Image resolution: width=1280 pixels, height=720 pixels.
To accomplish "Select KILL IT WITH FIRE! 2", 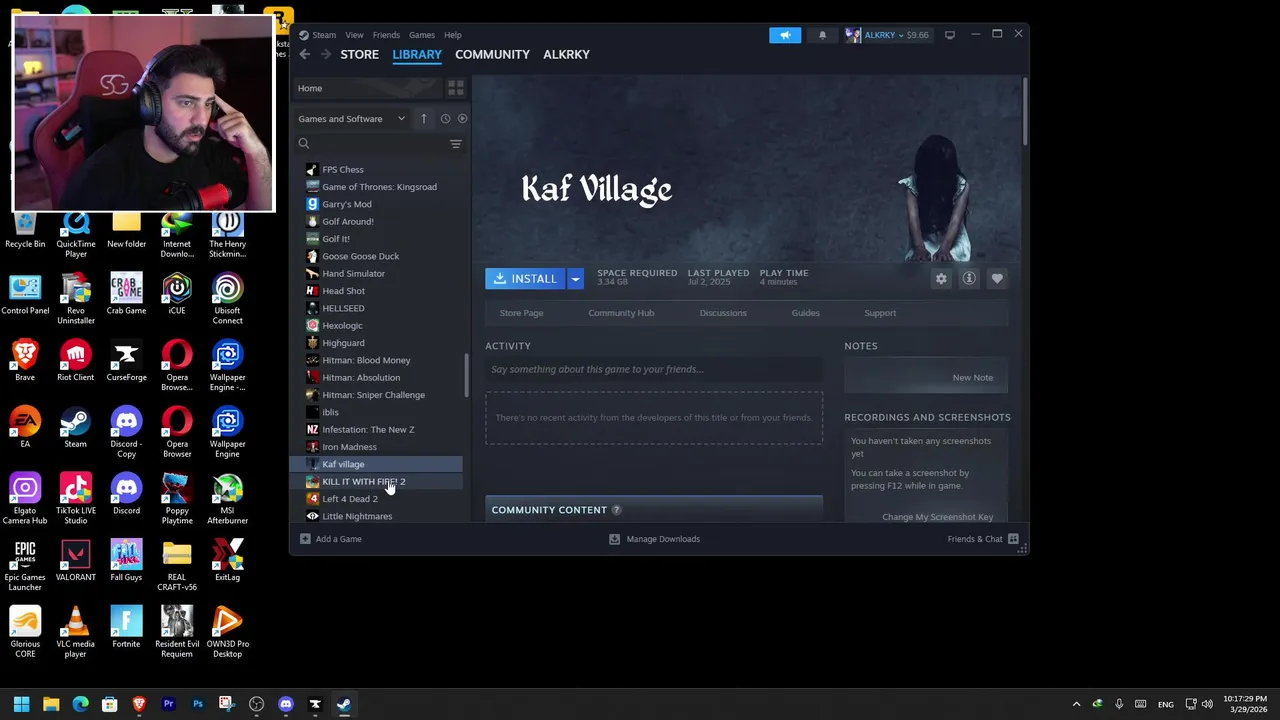I will (x=376, y=482).
